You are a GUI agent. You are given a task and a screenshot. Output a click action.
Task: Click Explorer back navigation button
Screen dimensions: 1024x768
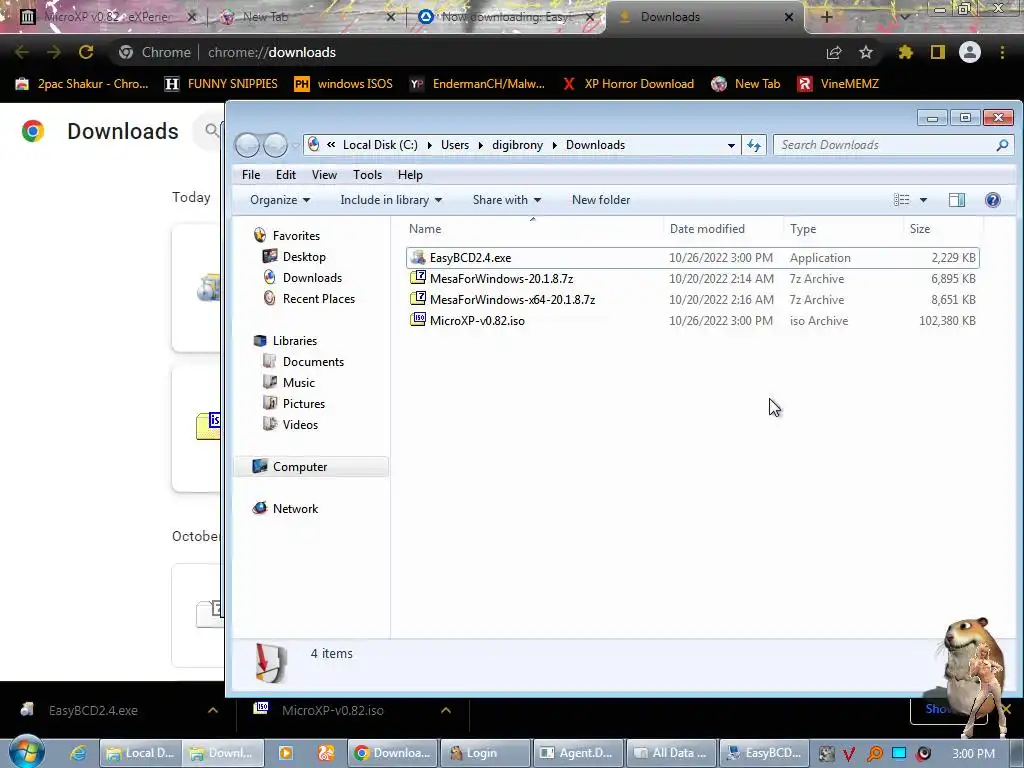[248, 145]
